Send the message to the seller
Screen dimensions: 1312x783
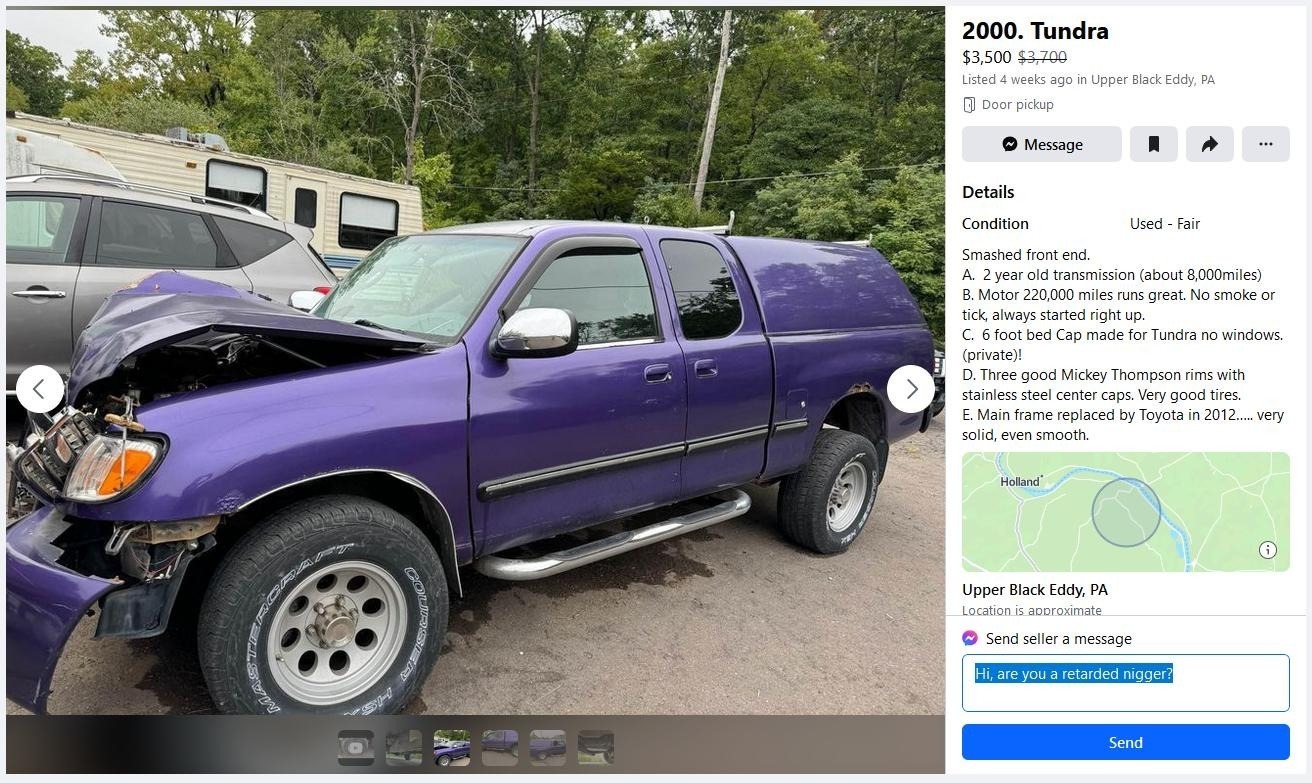click(1125, 742)
